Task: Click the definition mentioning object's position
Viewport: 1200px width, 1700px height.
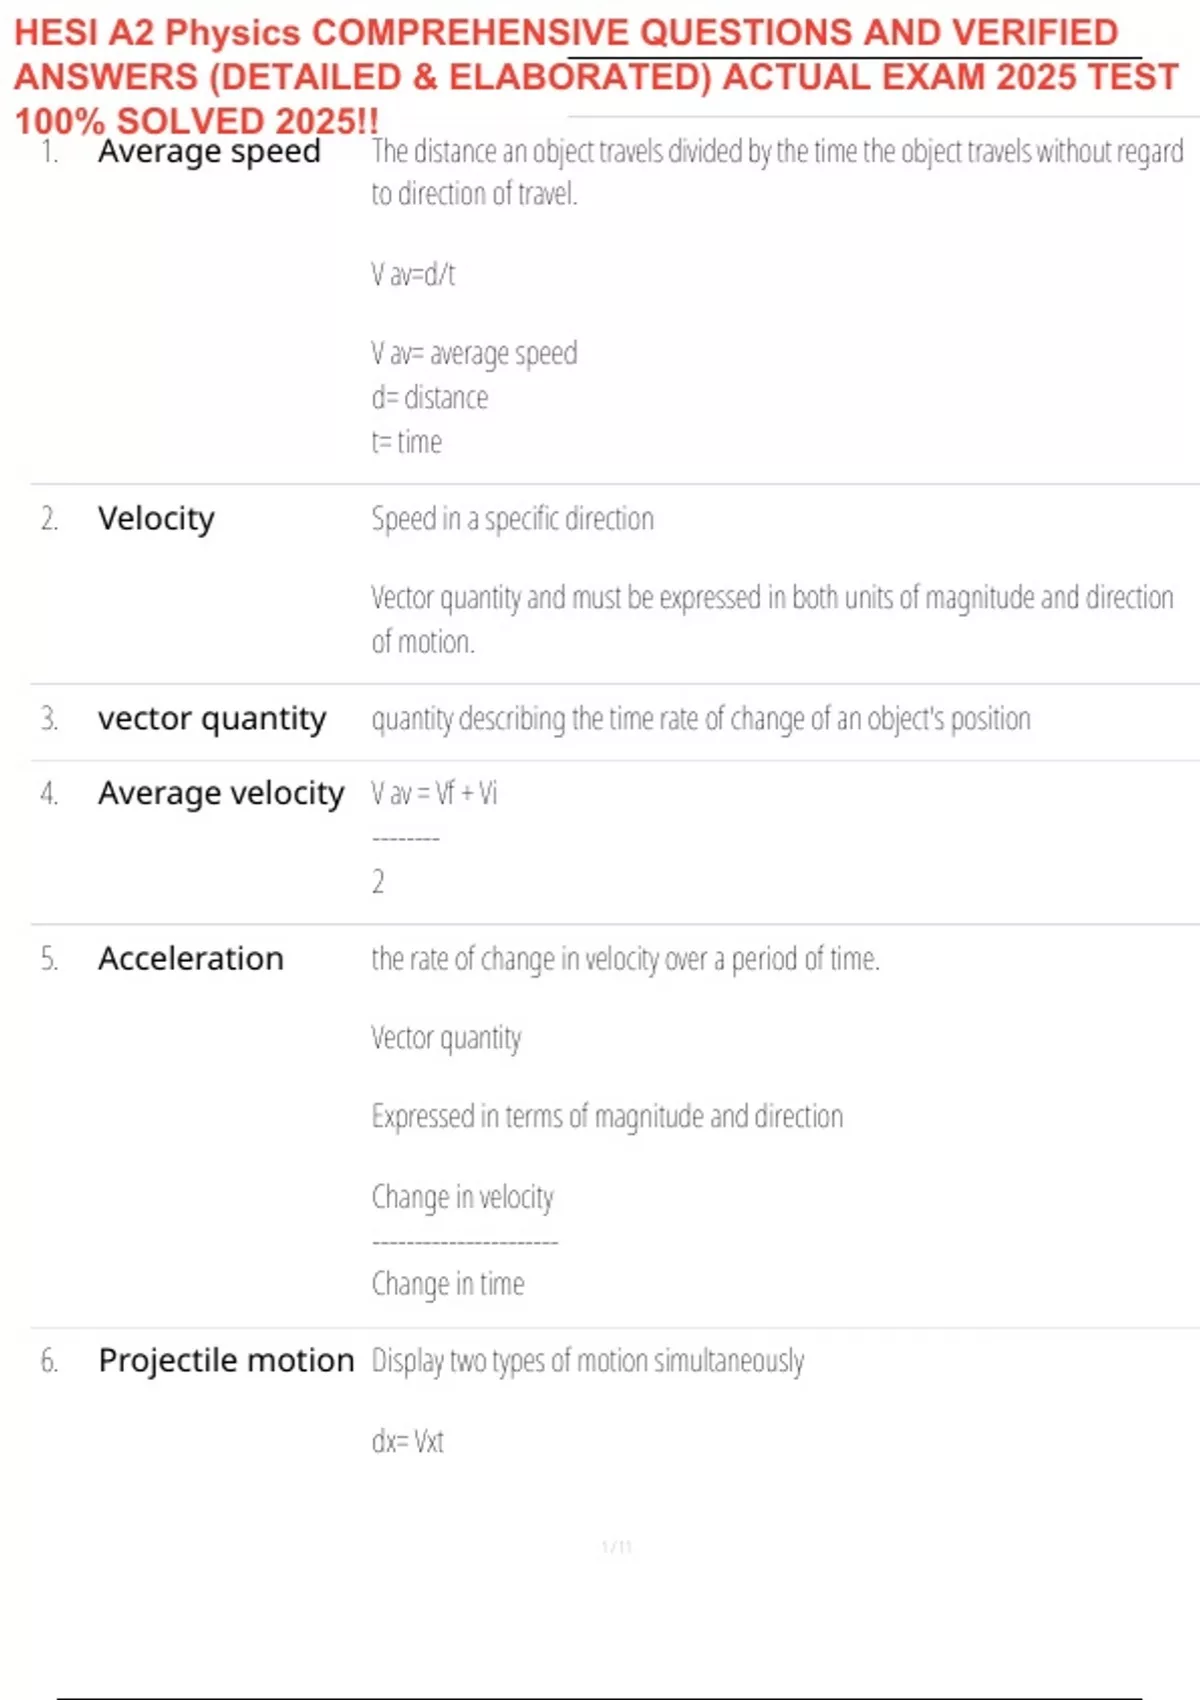Action: (700, 719)
